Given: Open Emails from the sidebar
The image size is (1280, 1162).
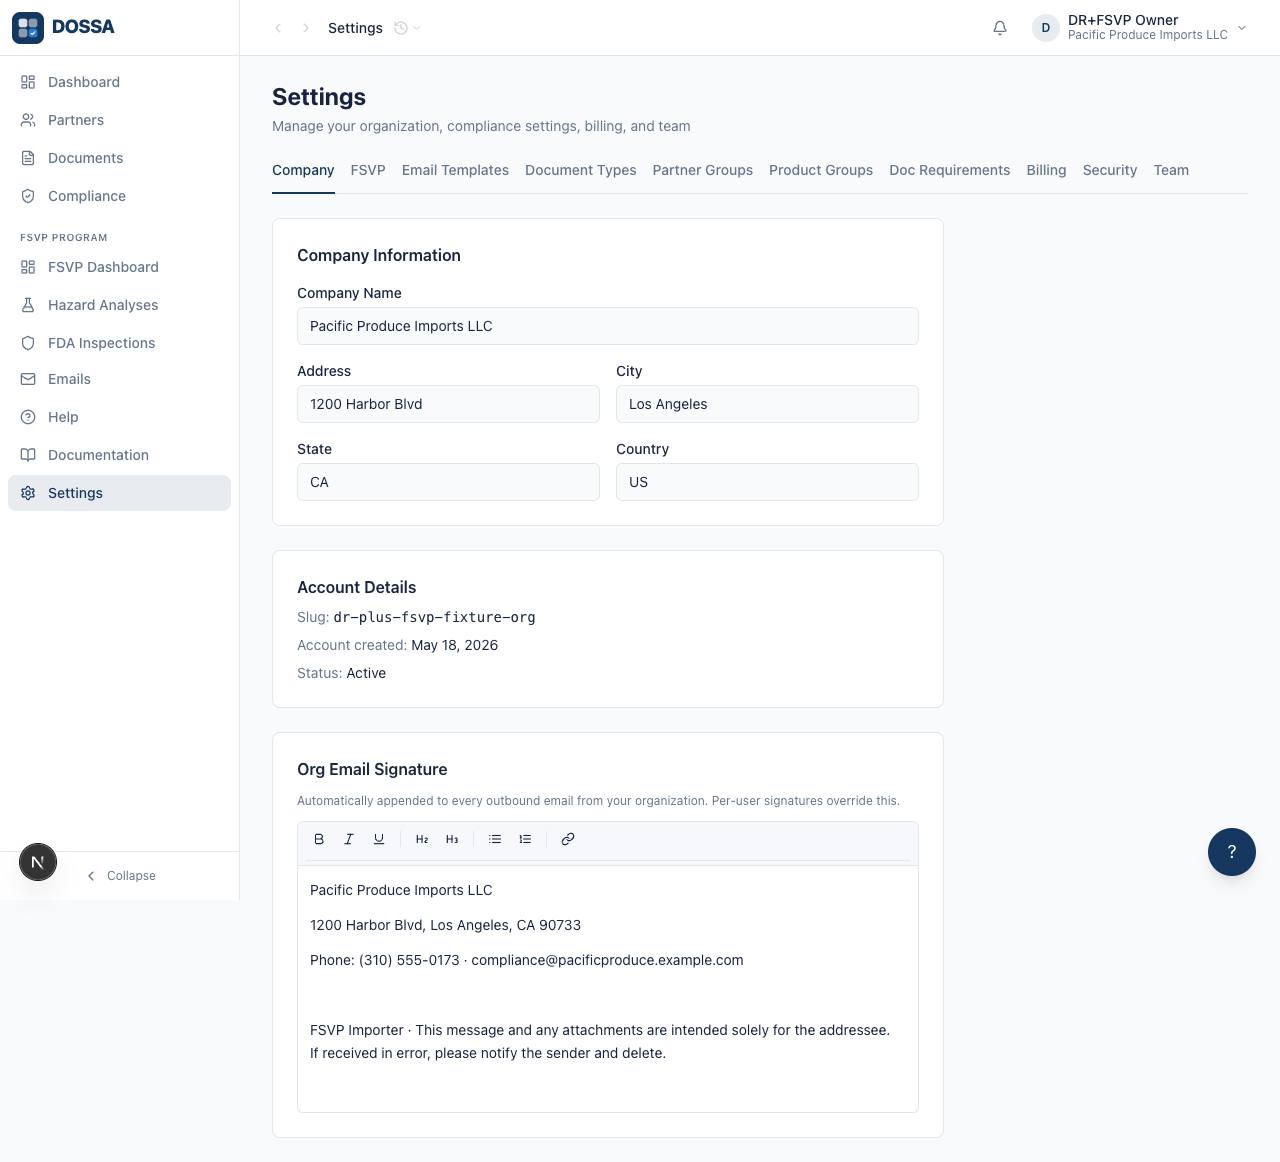Looking at the screenshot, I should [x=119, y=379].
